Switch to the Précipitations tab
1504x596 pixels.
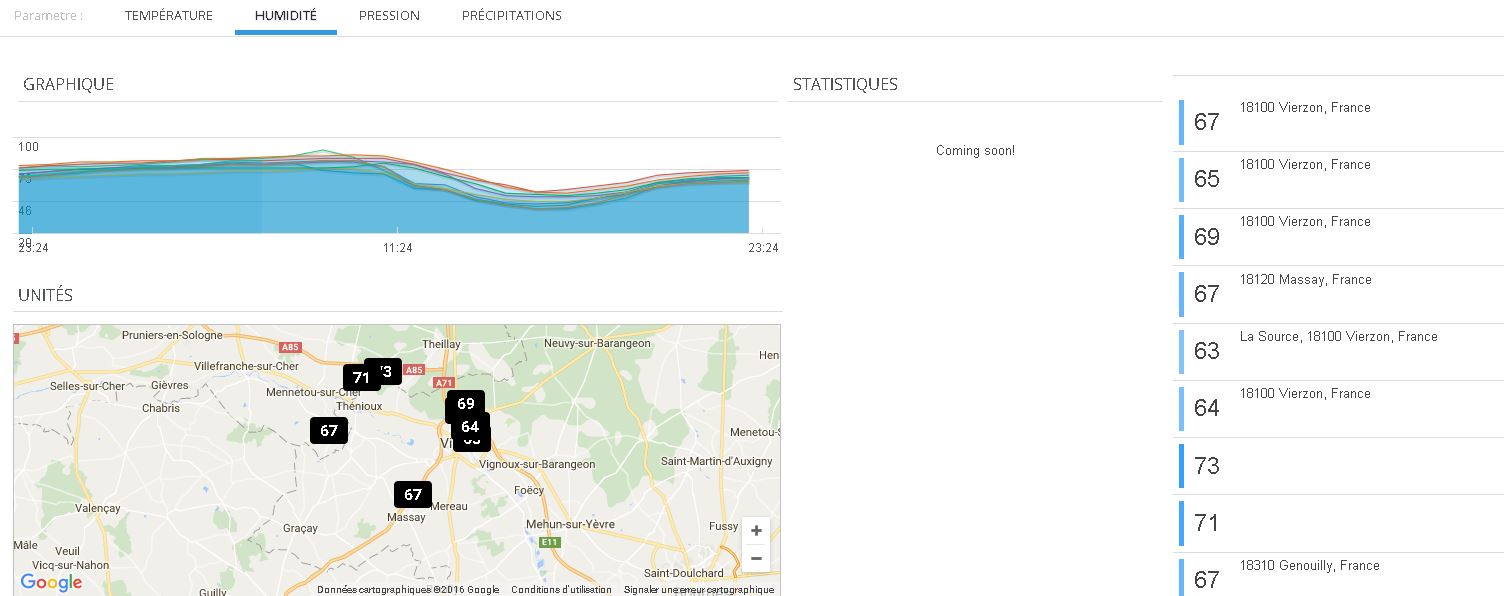511,16
